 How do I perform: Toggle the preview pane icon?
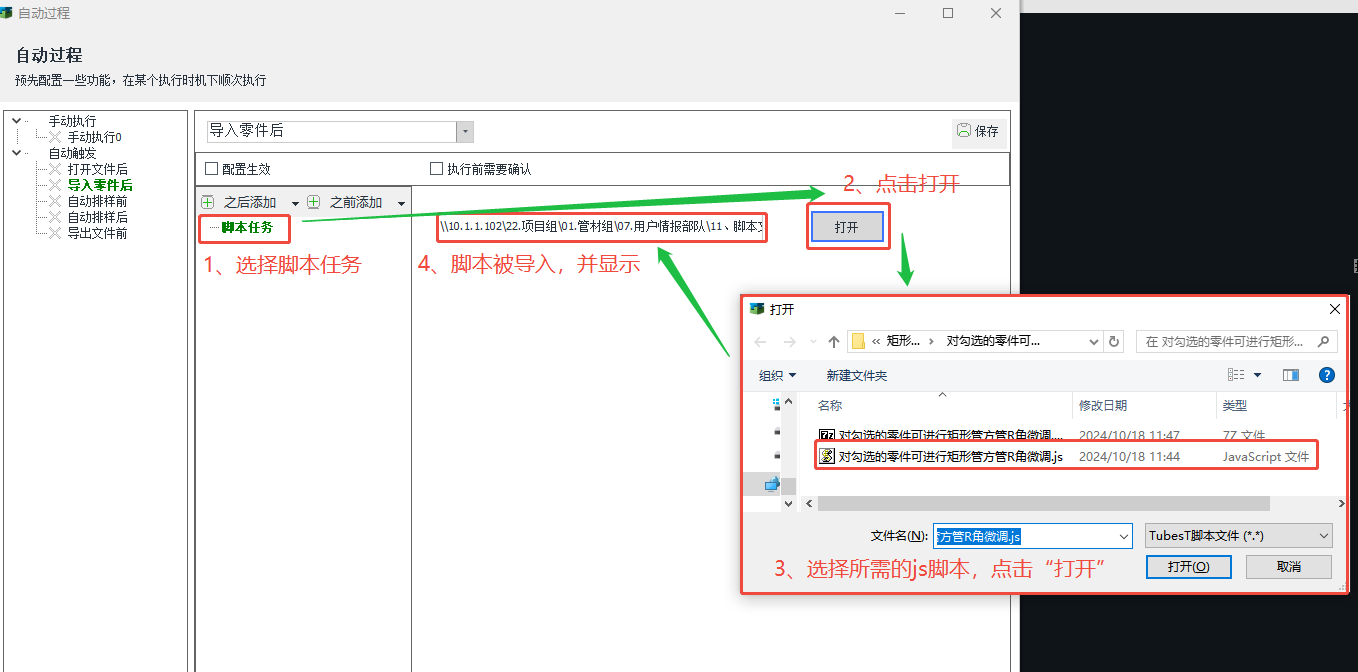pyautogui.click(x=1291, y=375)
